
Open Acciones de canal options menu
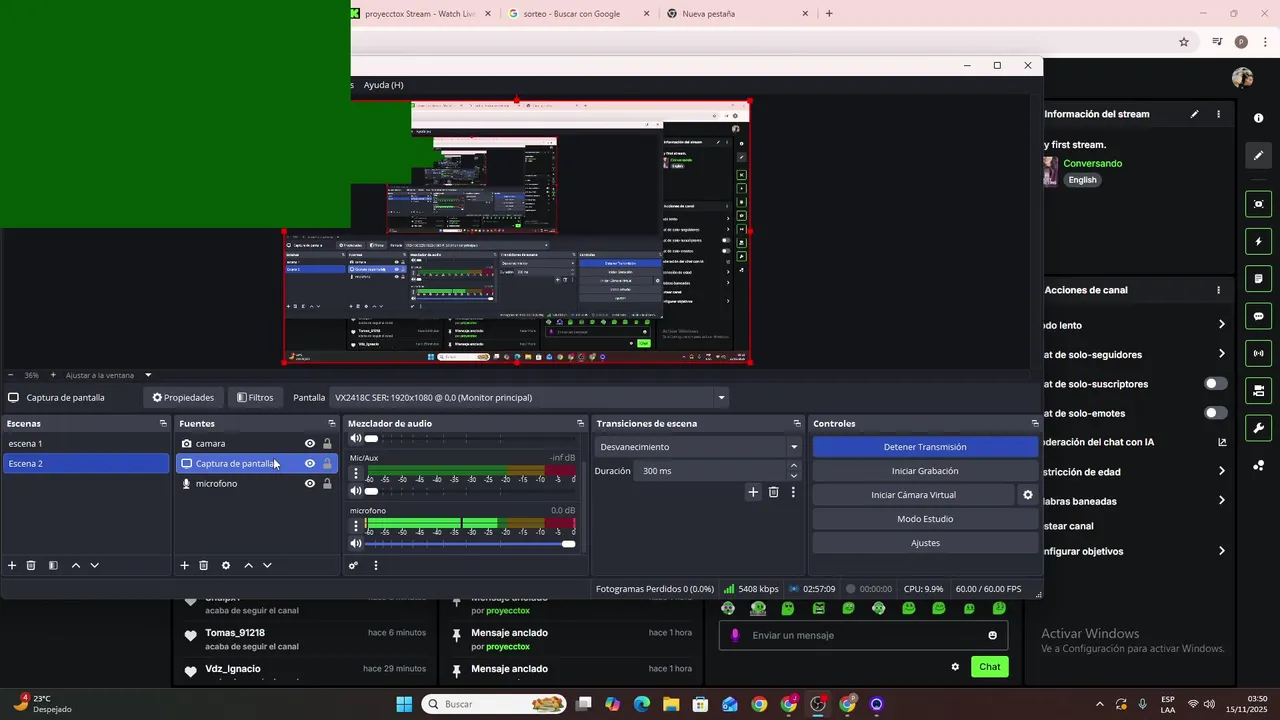(1218, 290)
